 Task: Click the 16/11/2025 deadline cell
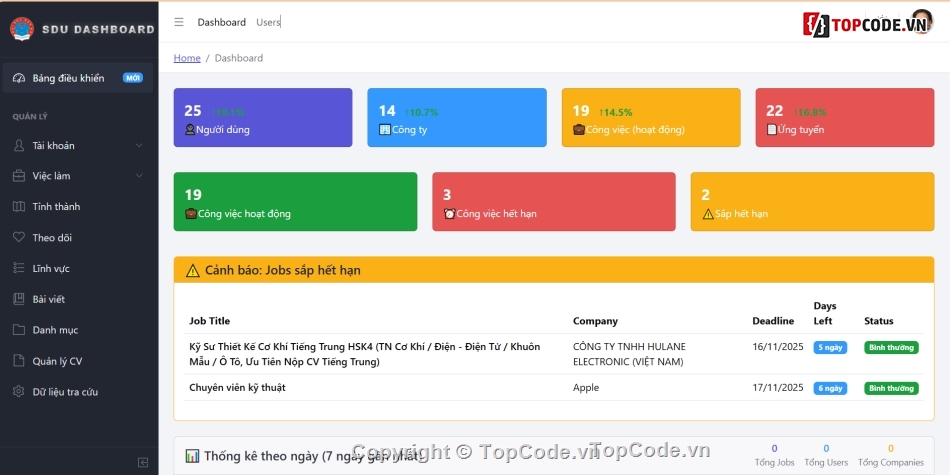pyautogui.click(x=778, y=347)
